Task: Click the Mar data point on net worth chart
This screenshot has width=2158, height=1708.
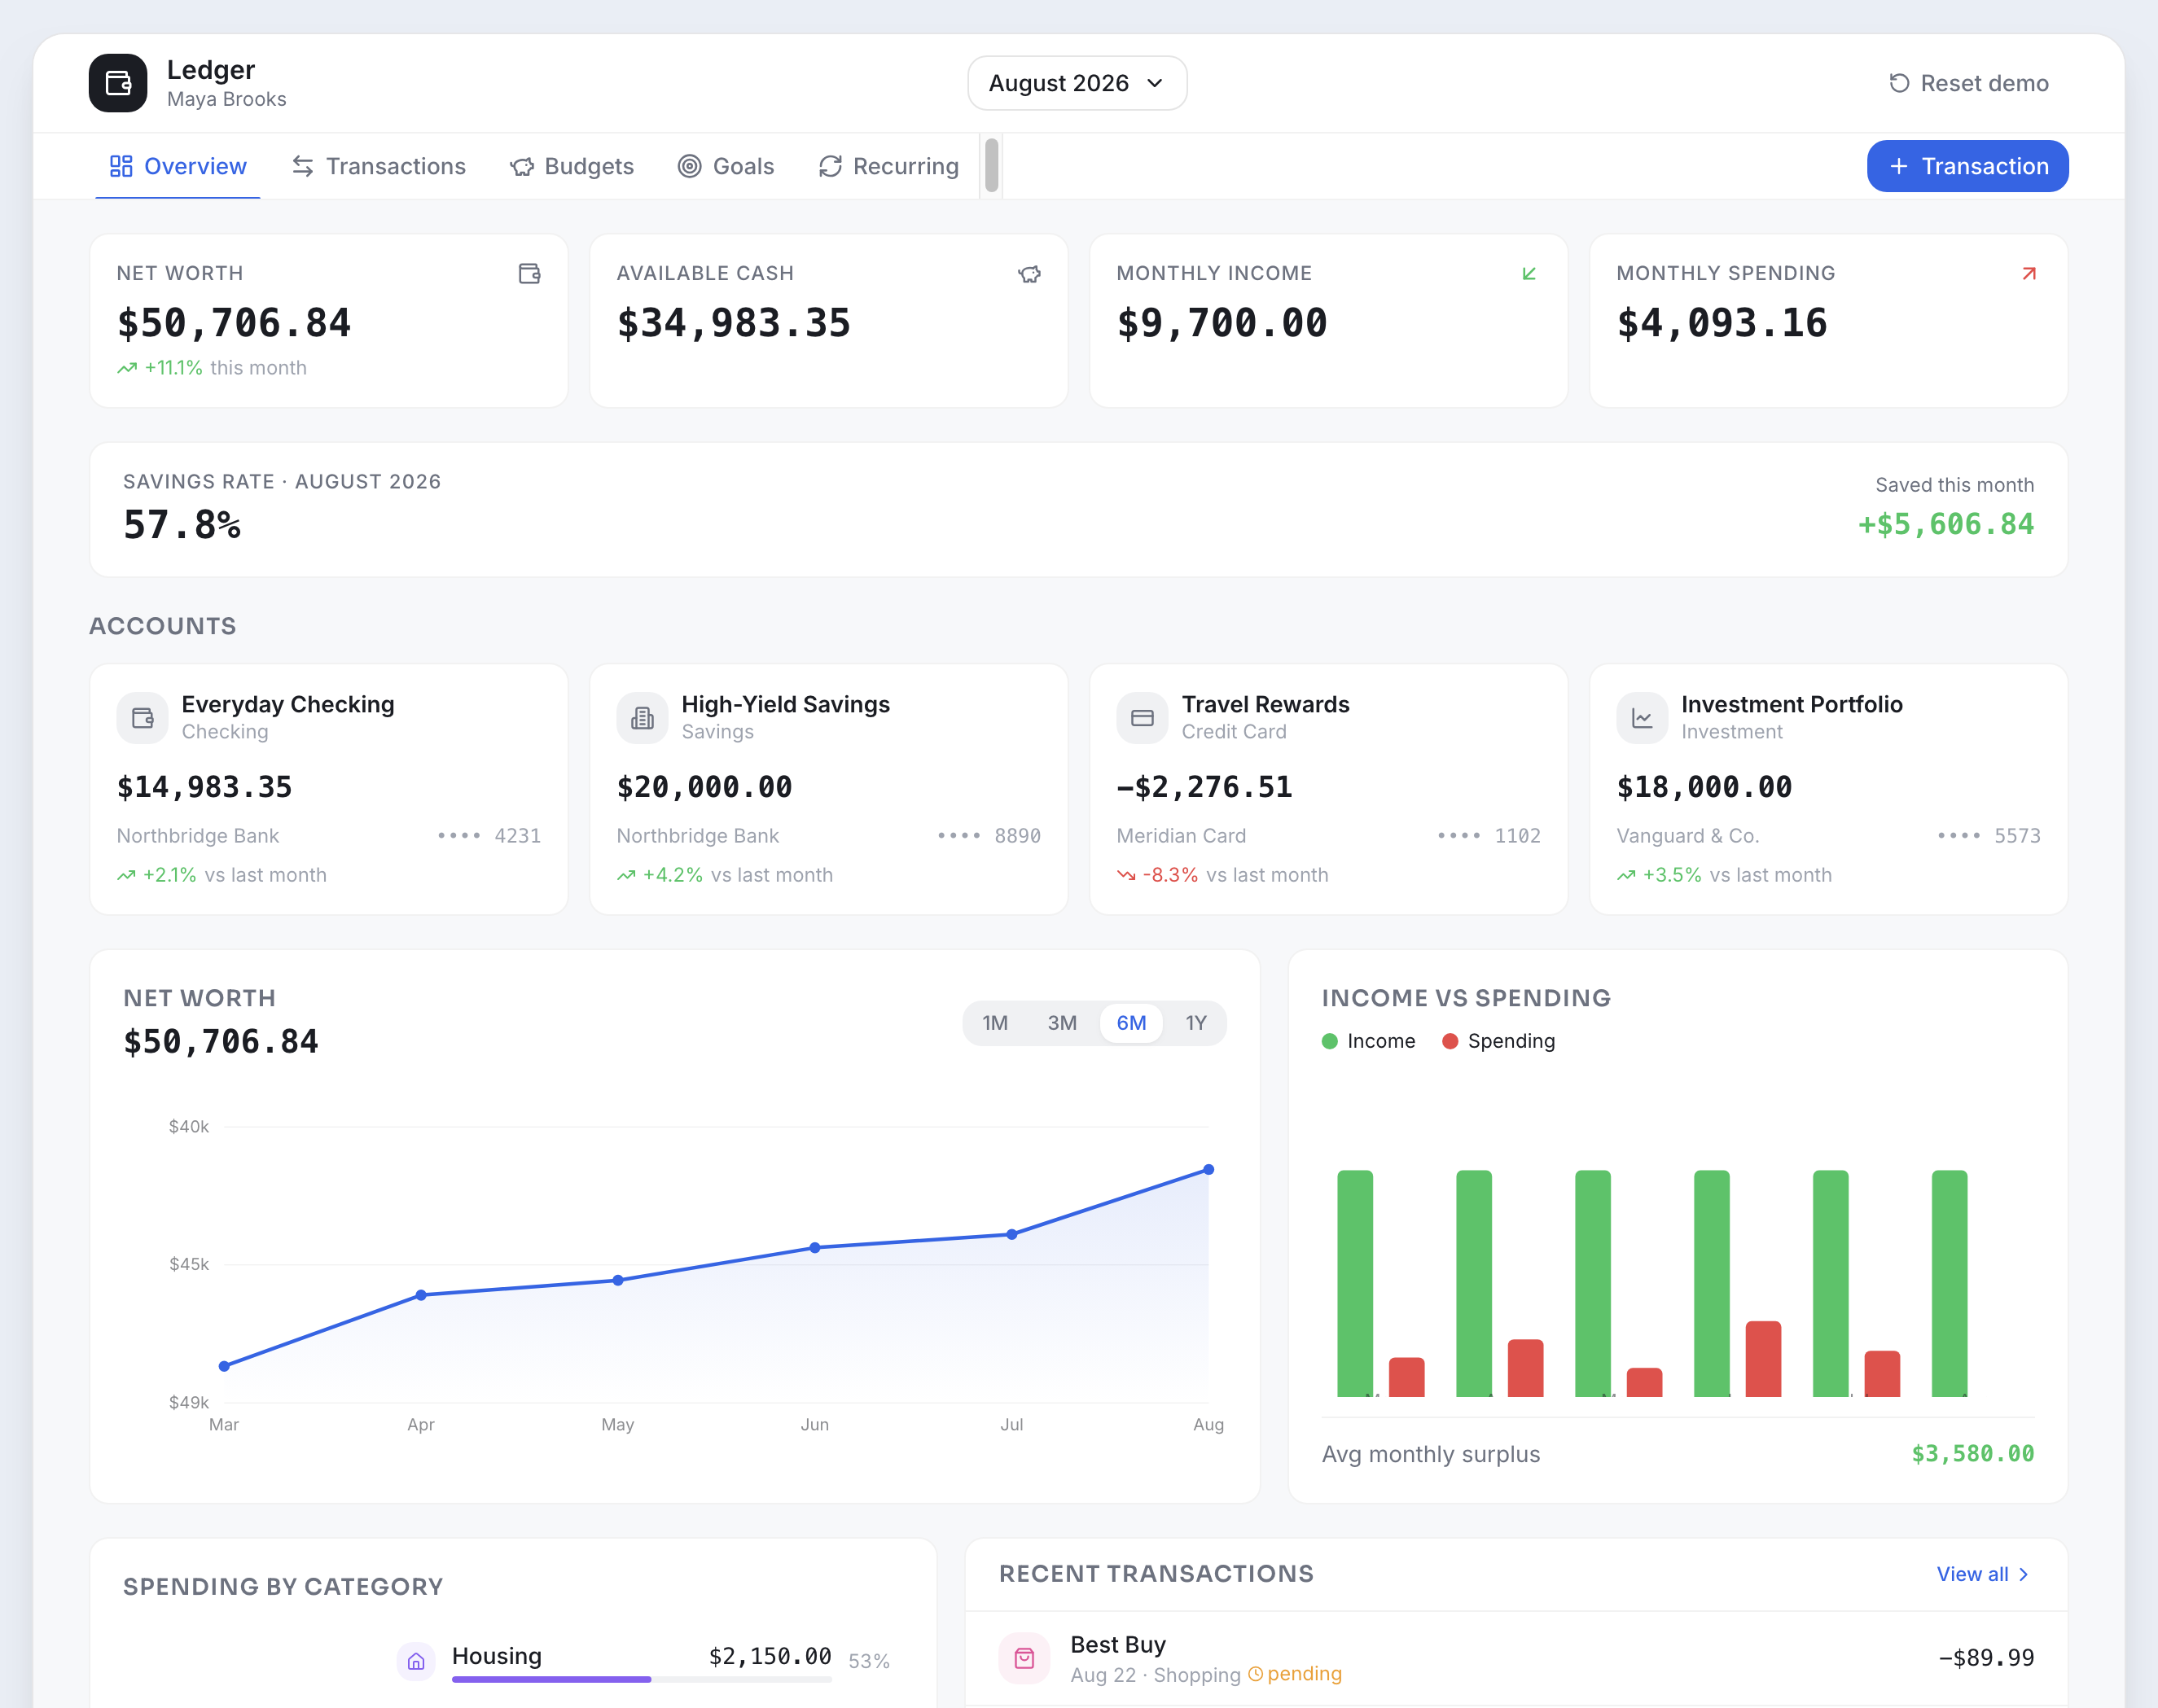Action: tap(224, 1366)
